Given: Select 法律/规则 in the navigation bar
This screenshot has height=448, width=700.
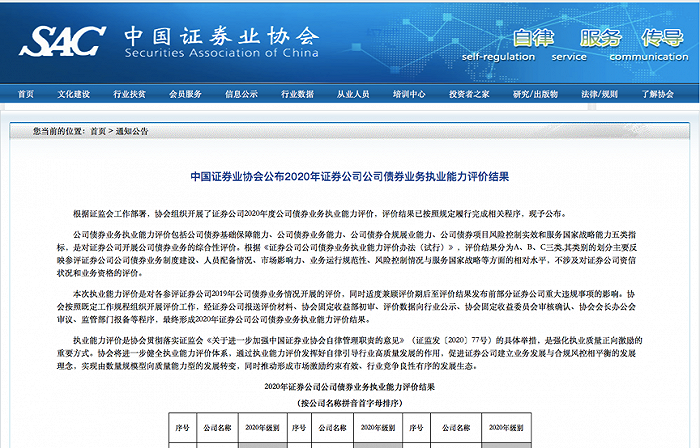Looking at the screenshot, I should pyautogui.click(x=600, y=94).
